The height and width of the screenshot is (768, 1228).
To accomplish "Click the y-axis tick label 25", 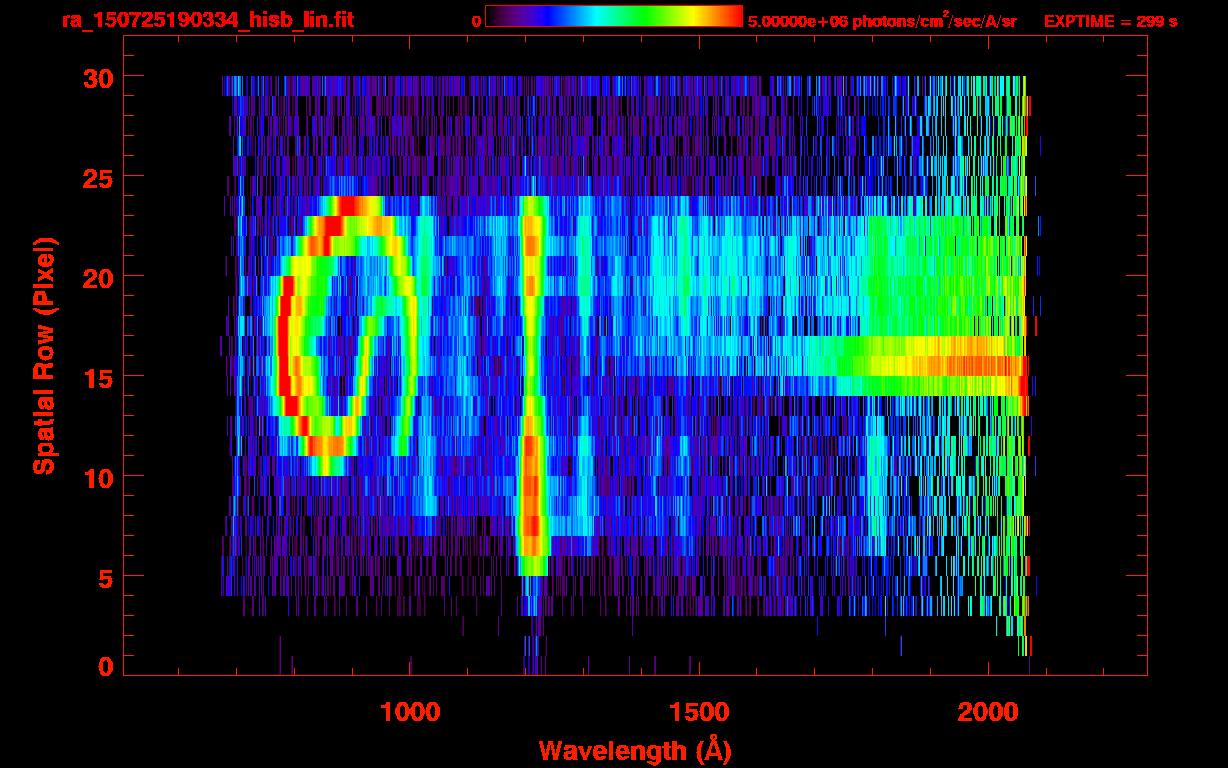I will click(96, 177).
